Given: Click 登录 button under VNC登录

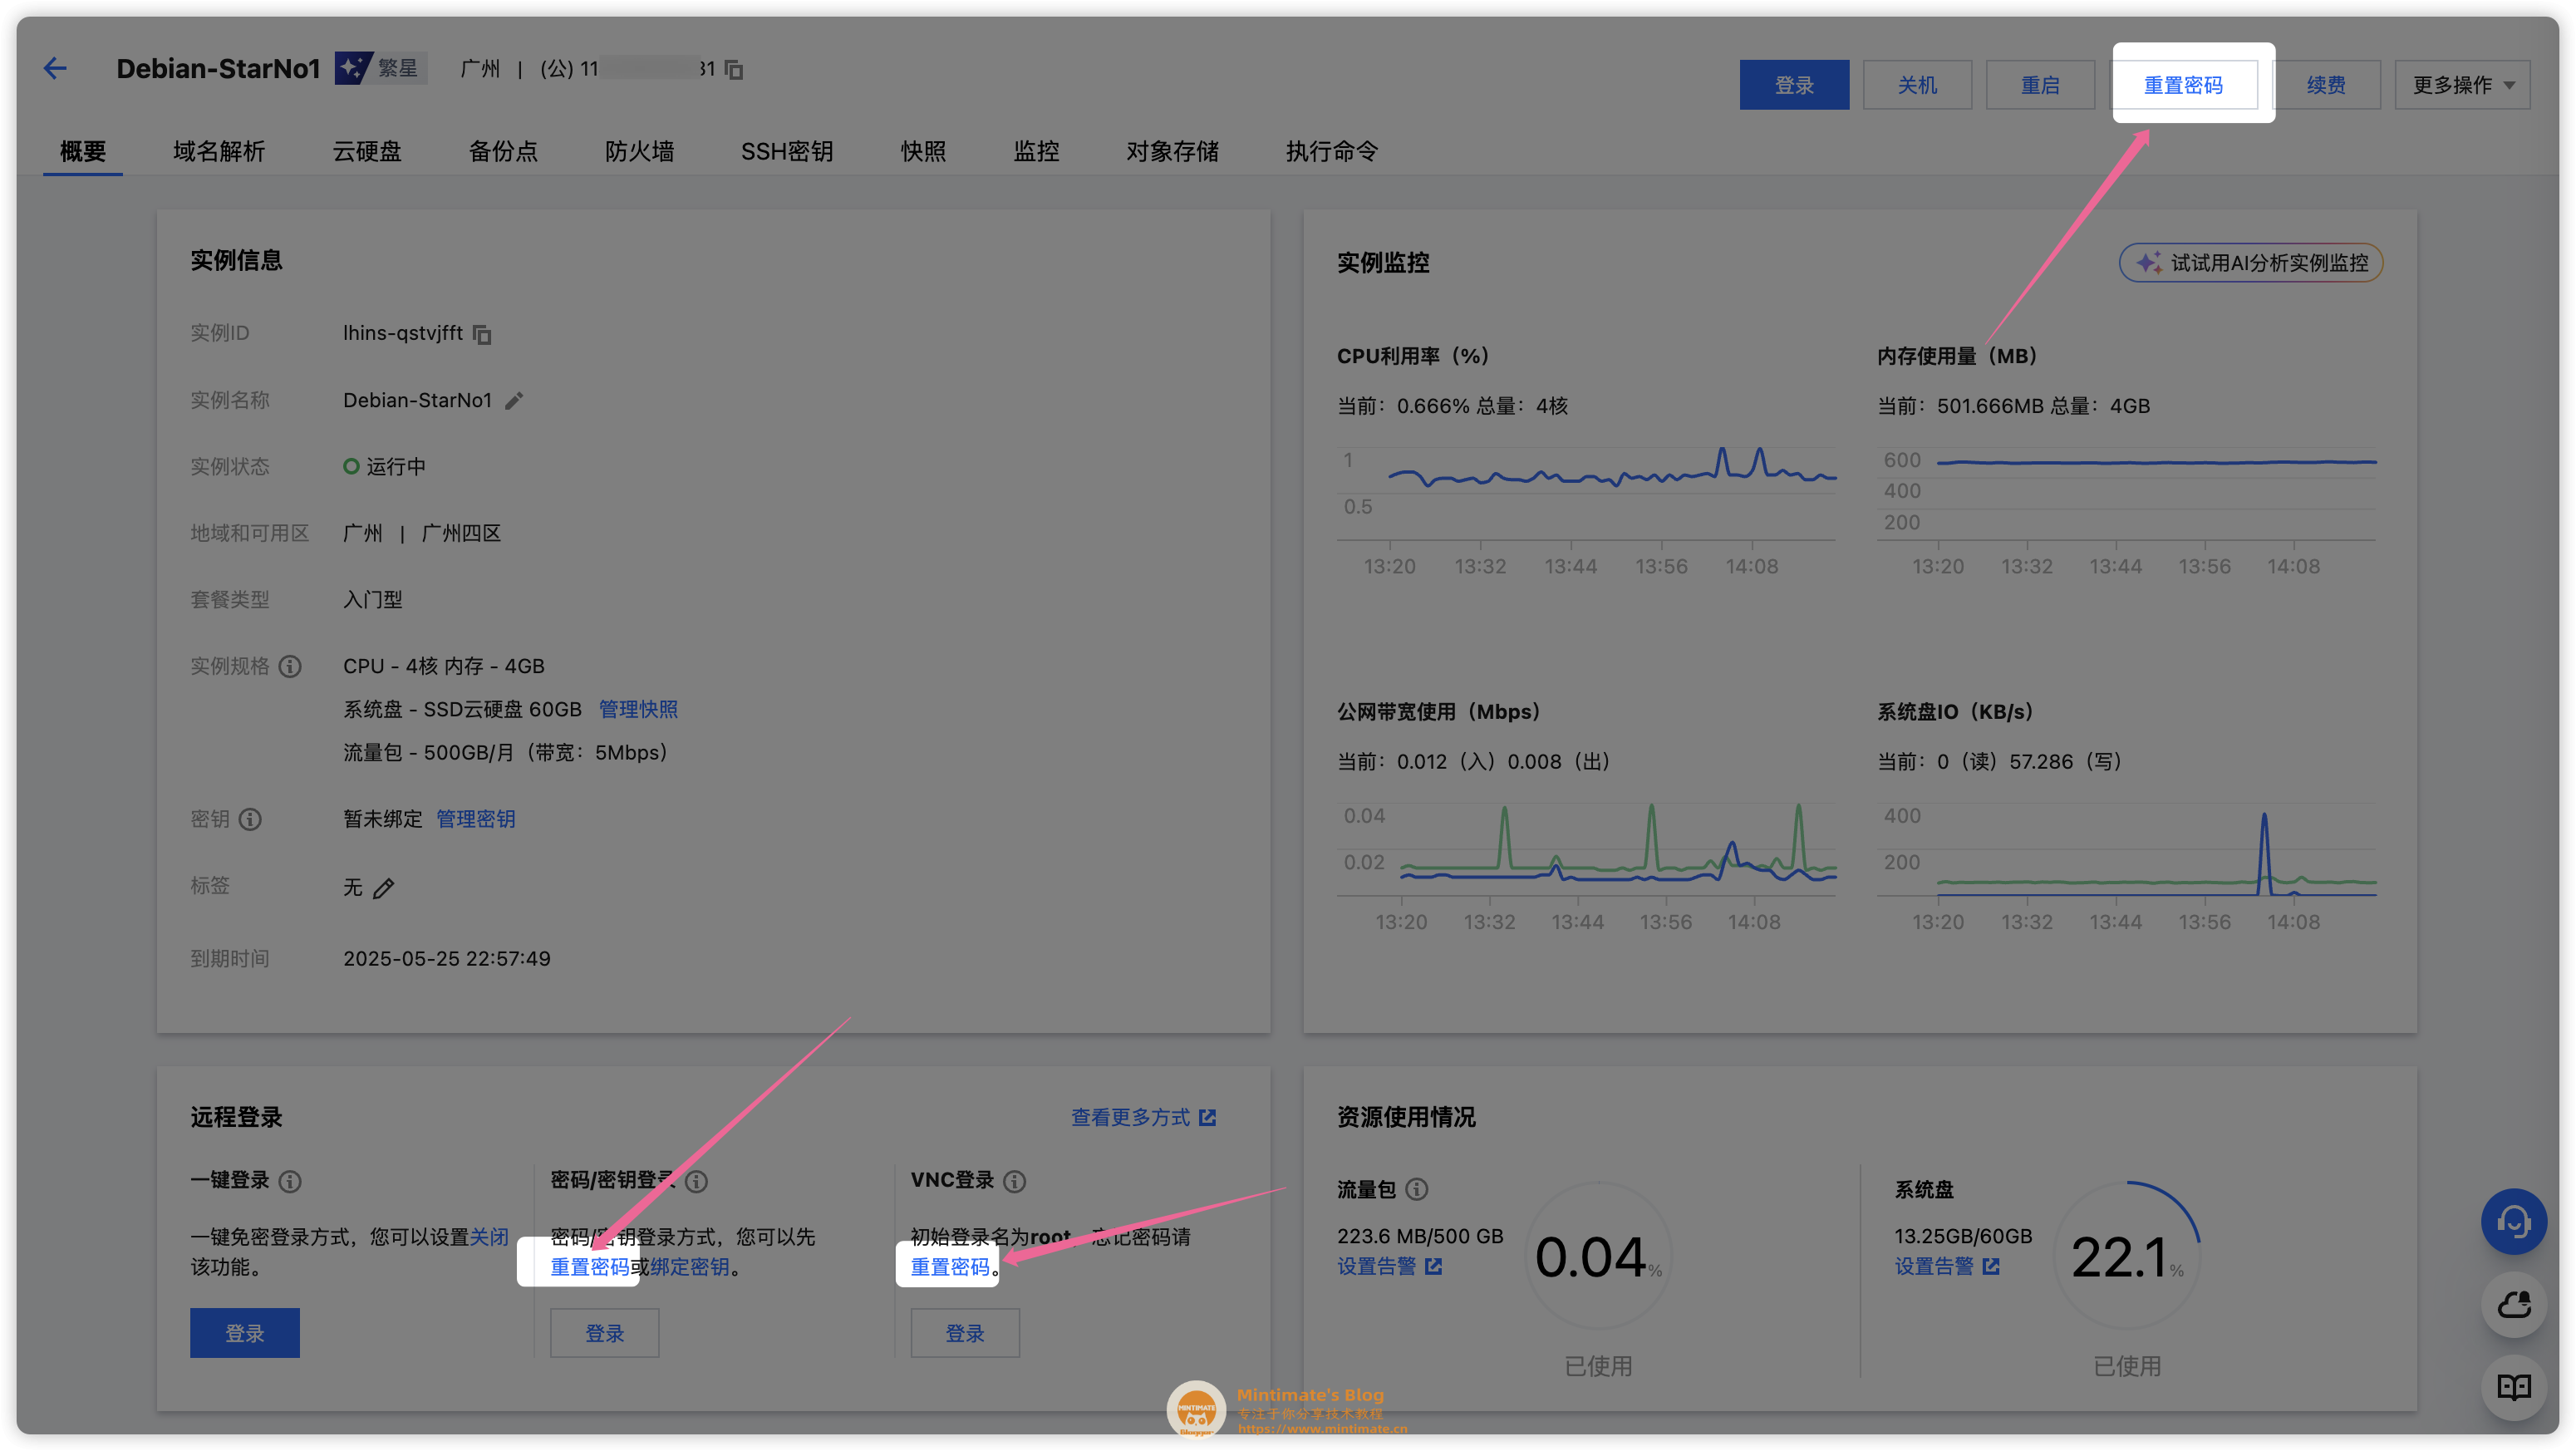Looking at the screenshot, I should click(x=965, y=1334).
